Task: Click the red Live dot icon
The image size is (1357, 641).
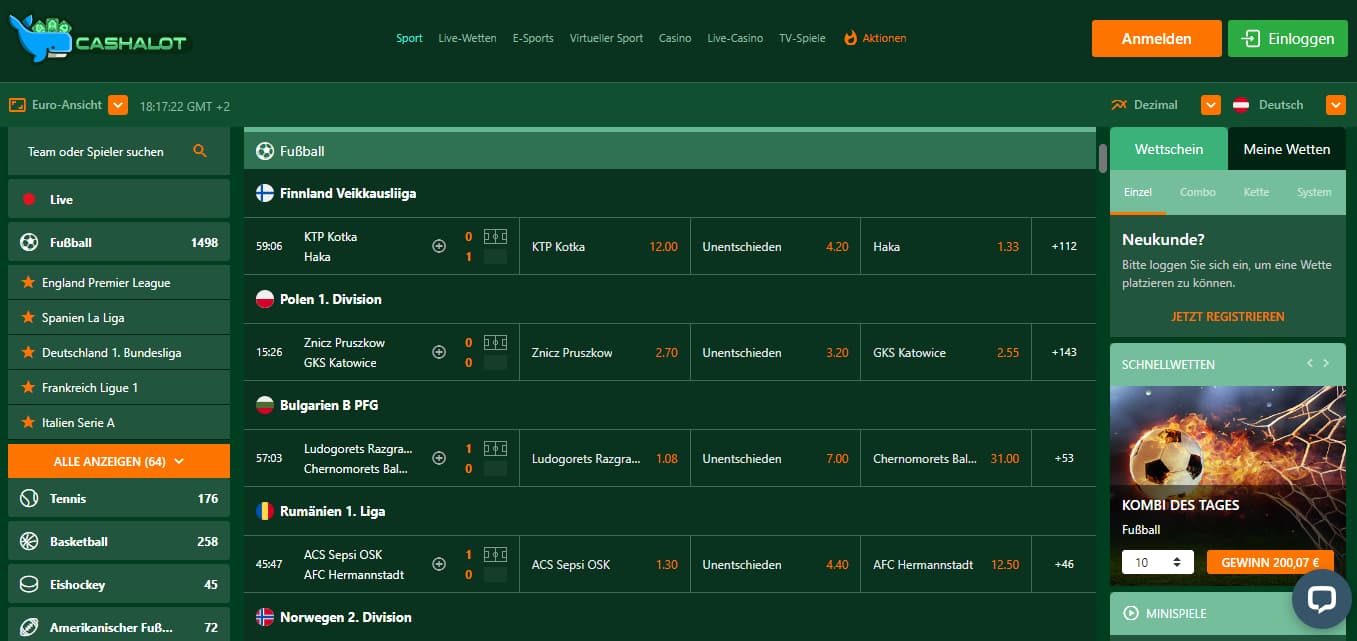Action: point(29,199)
